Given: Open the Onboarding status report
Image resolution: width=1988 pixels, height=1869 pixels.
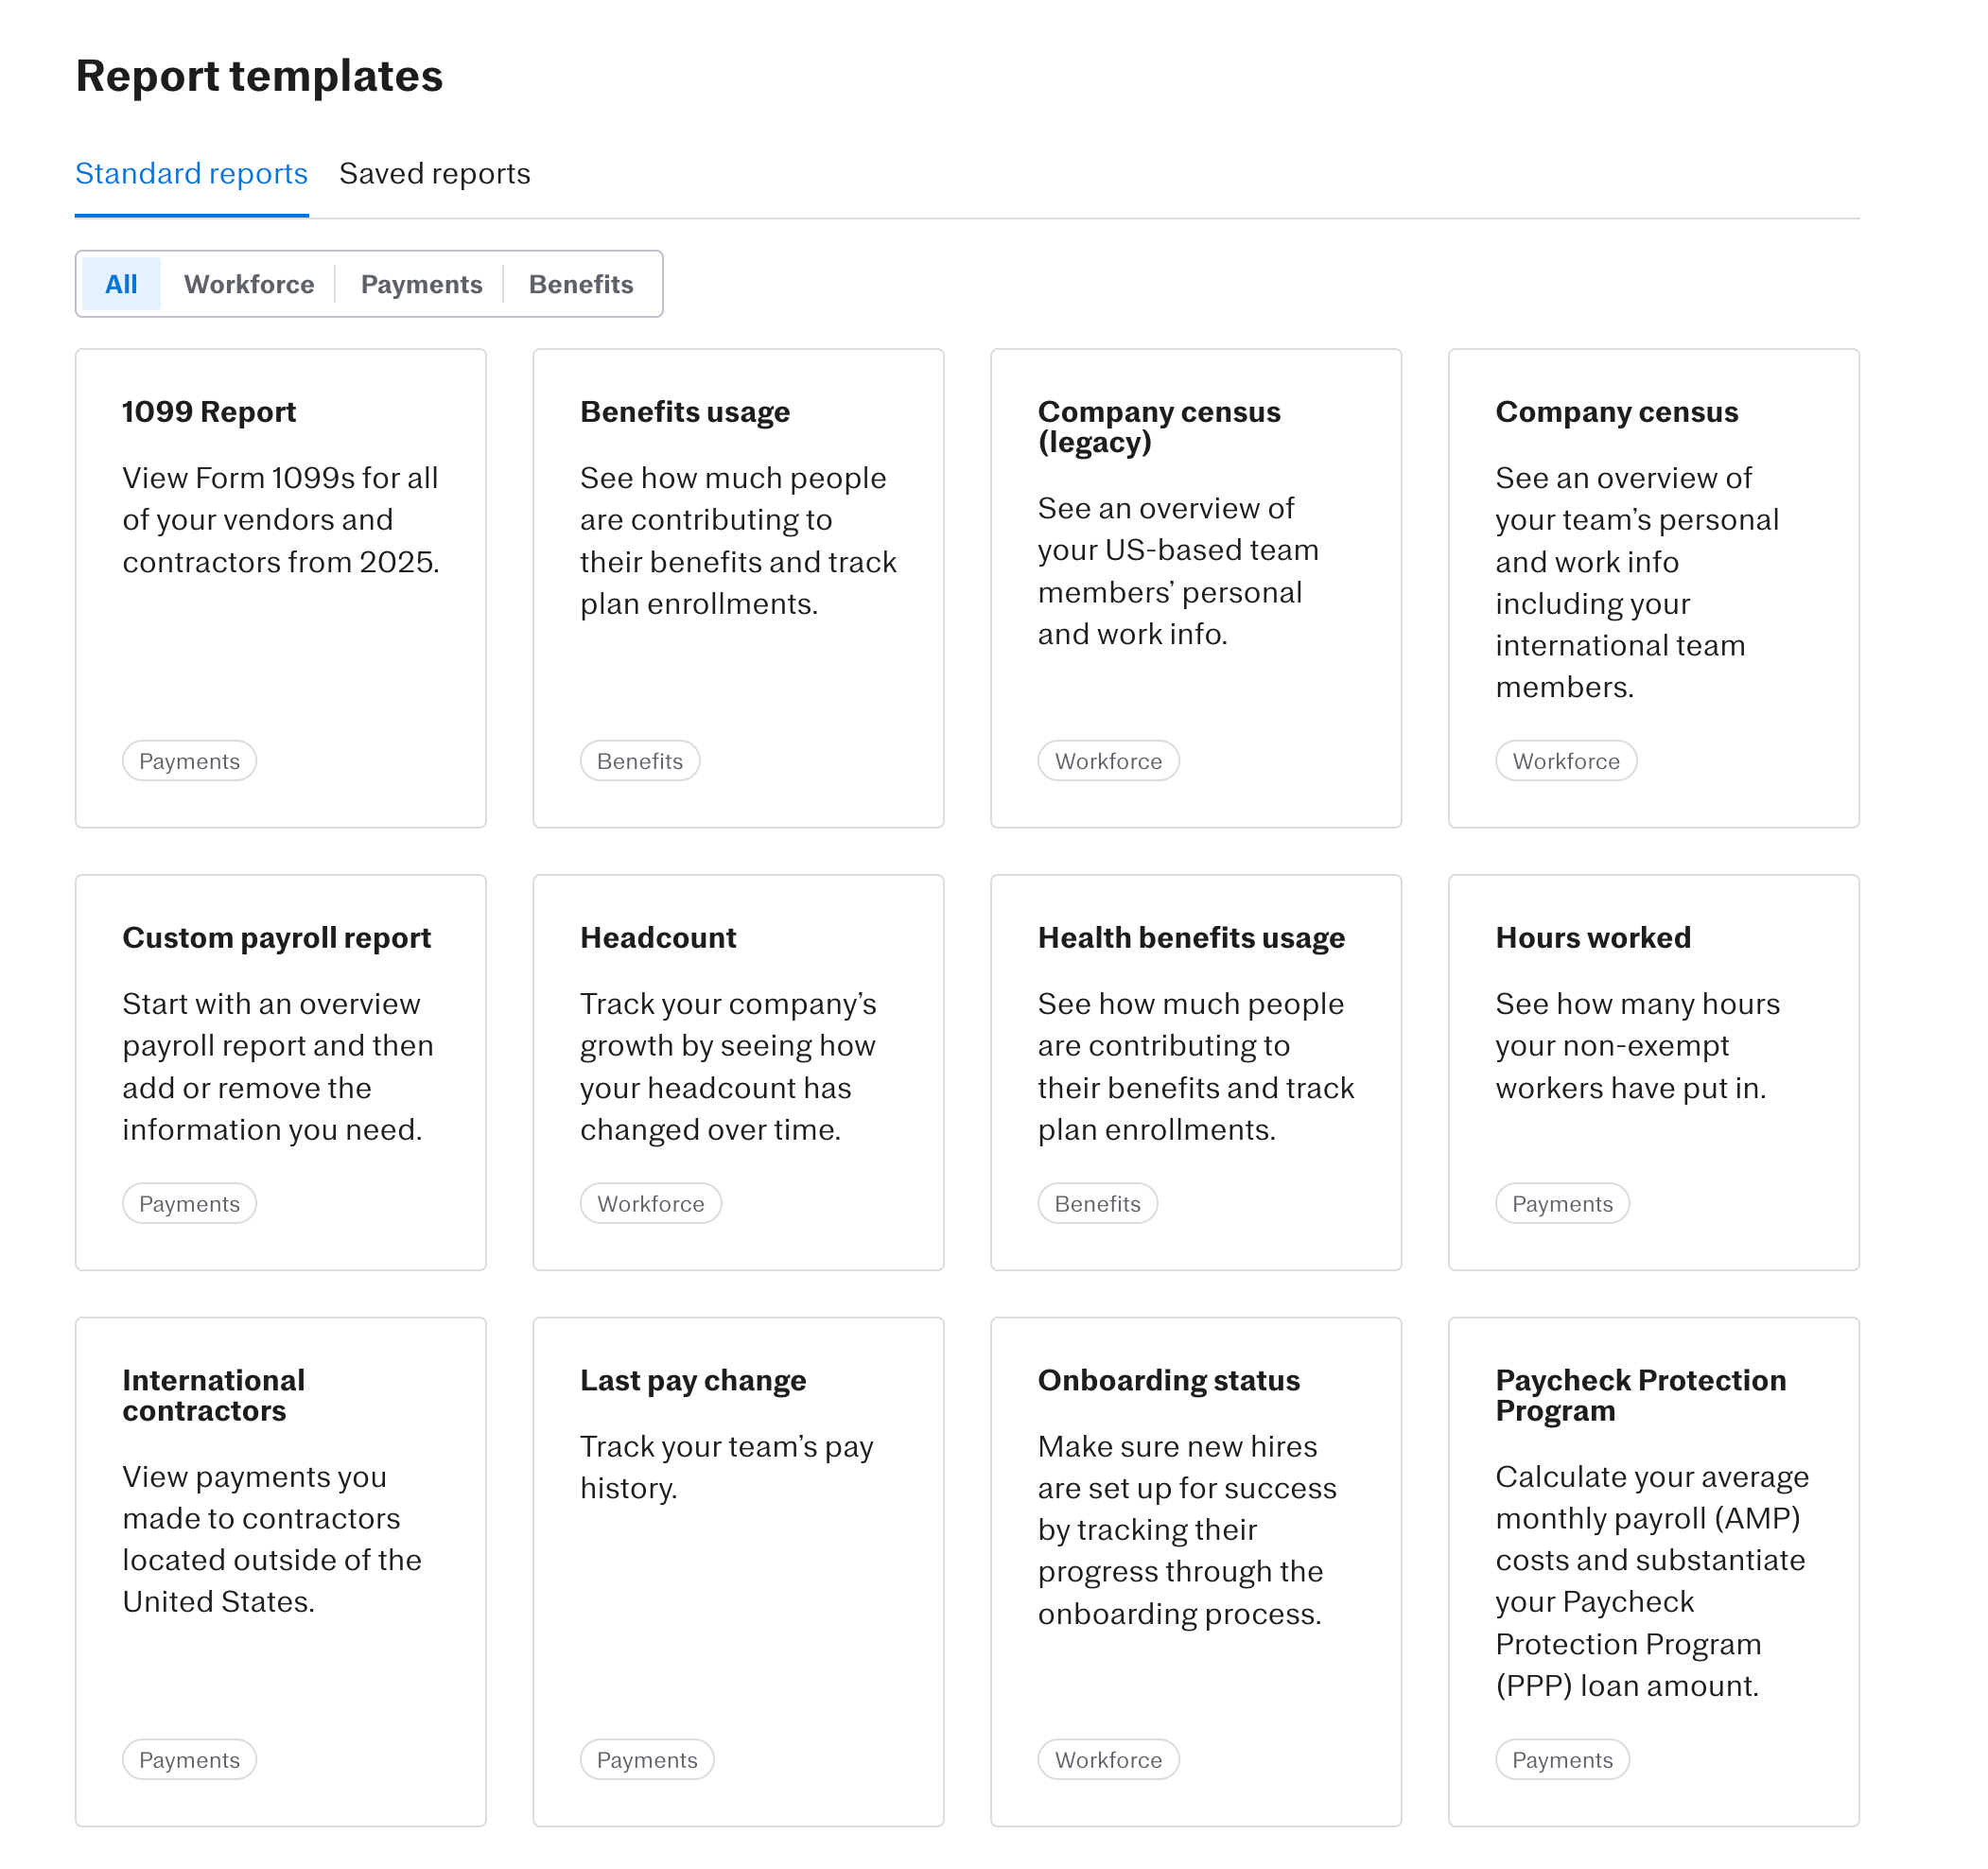Looking at the screenshot, I should pyautogui.click(x=1168, y=1380).
